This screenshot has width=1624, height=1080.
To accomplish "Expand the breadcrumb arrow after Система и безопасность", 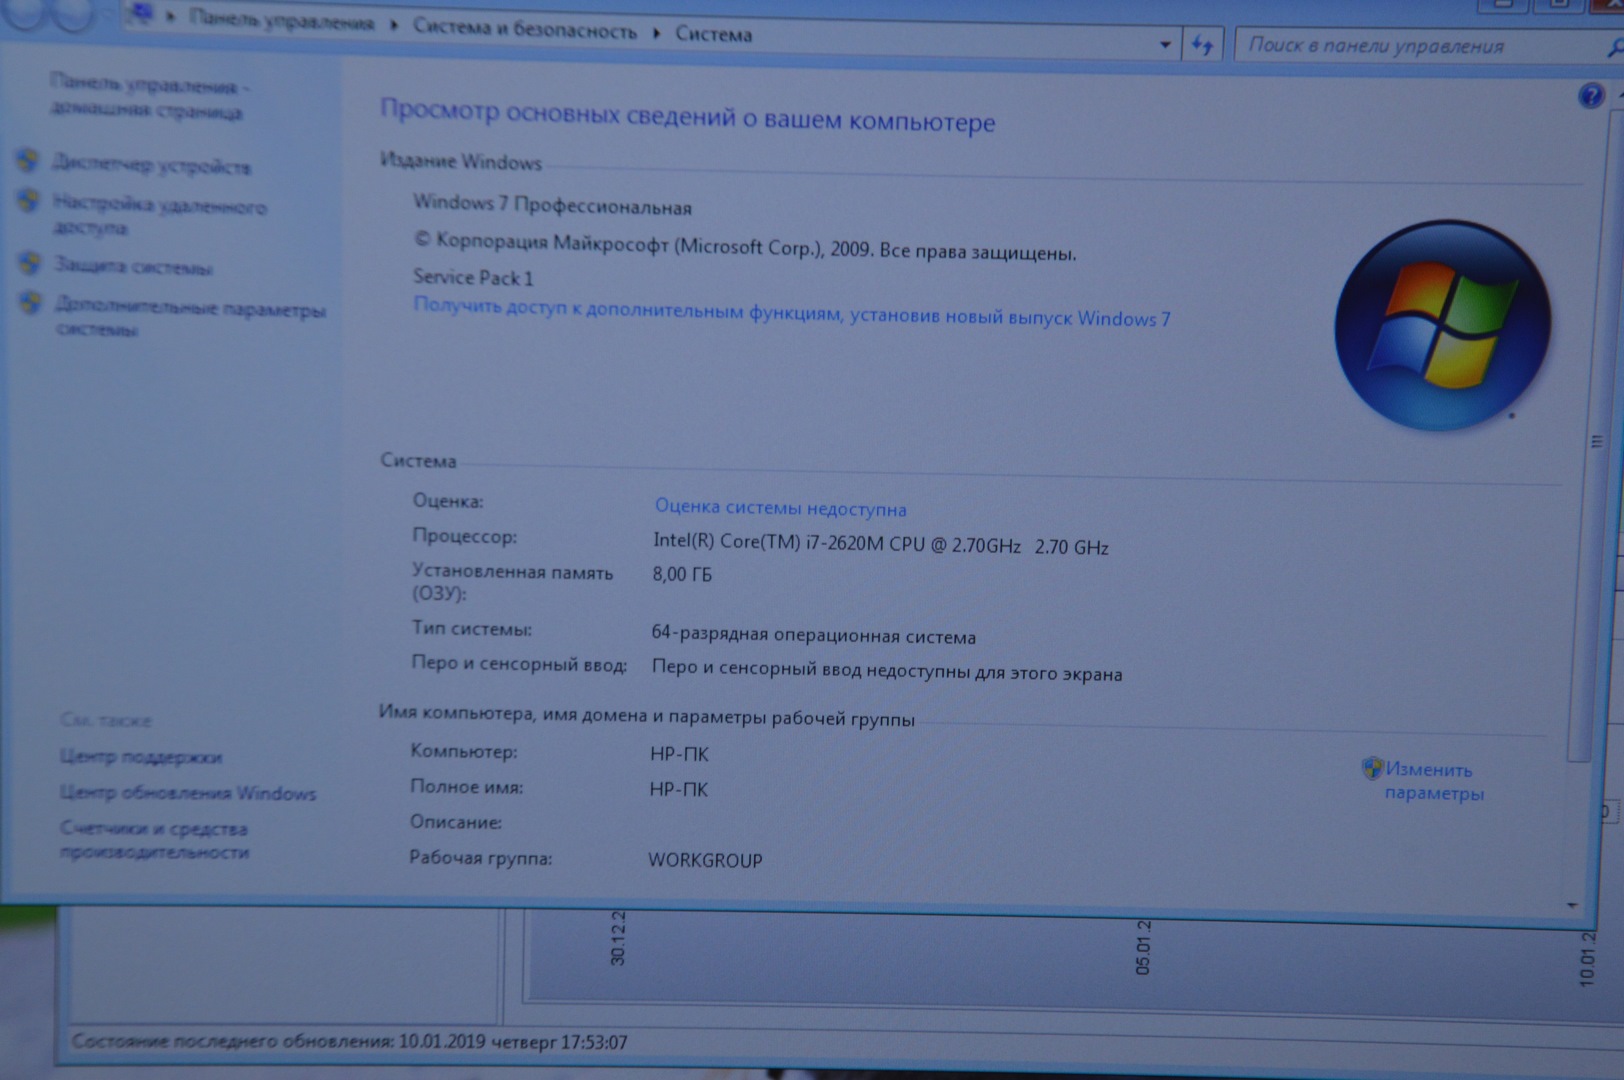I will pyautogui.click(x=657, y=33).
